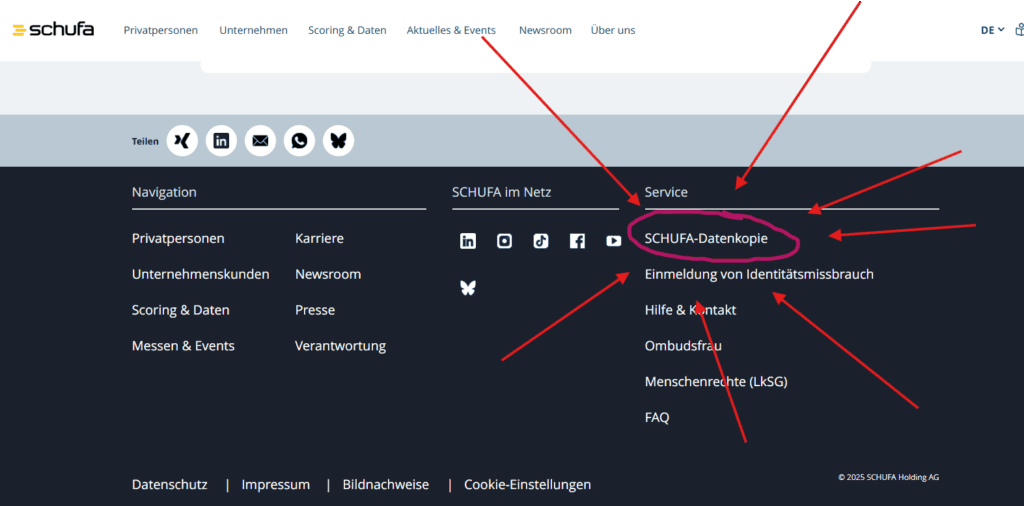Open Über uns in top menu
1024x506 pixels.
[x=613, y=30]
